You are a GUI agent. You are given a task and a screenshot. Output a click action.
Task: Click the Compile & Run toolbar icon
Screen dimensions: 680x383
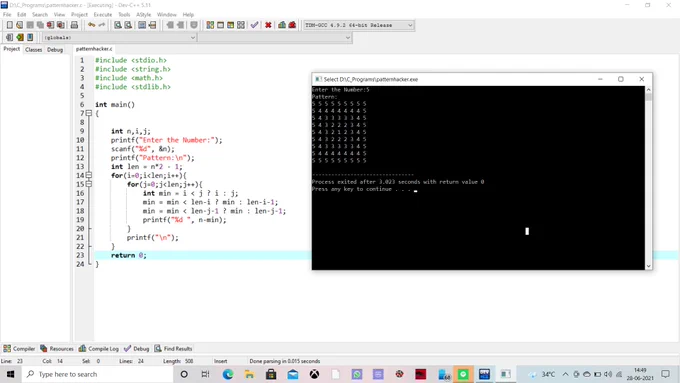[x=231, y=25]
